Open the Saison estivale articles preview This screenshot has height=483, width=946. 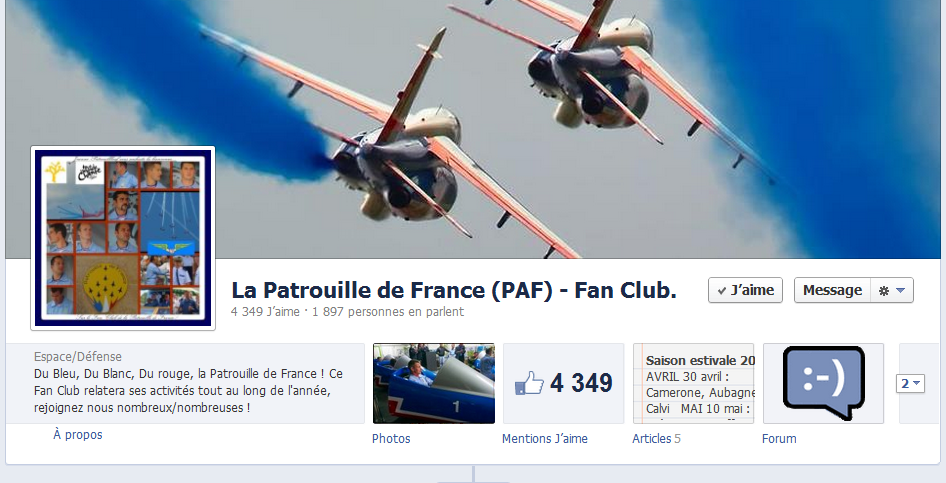693,384
